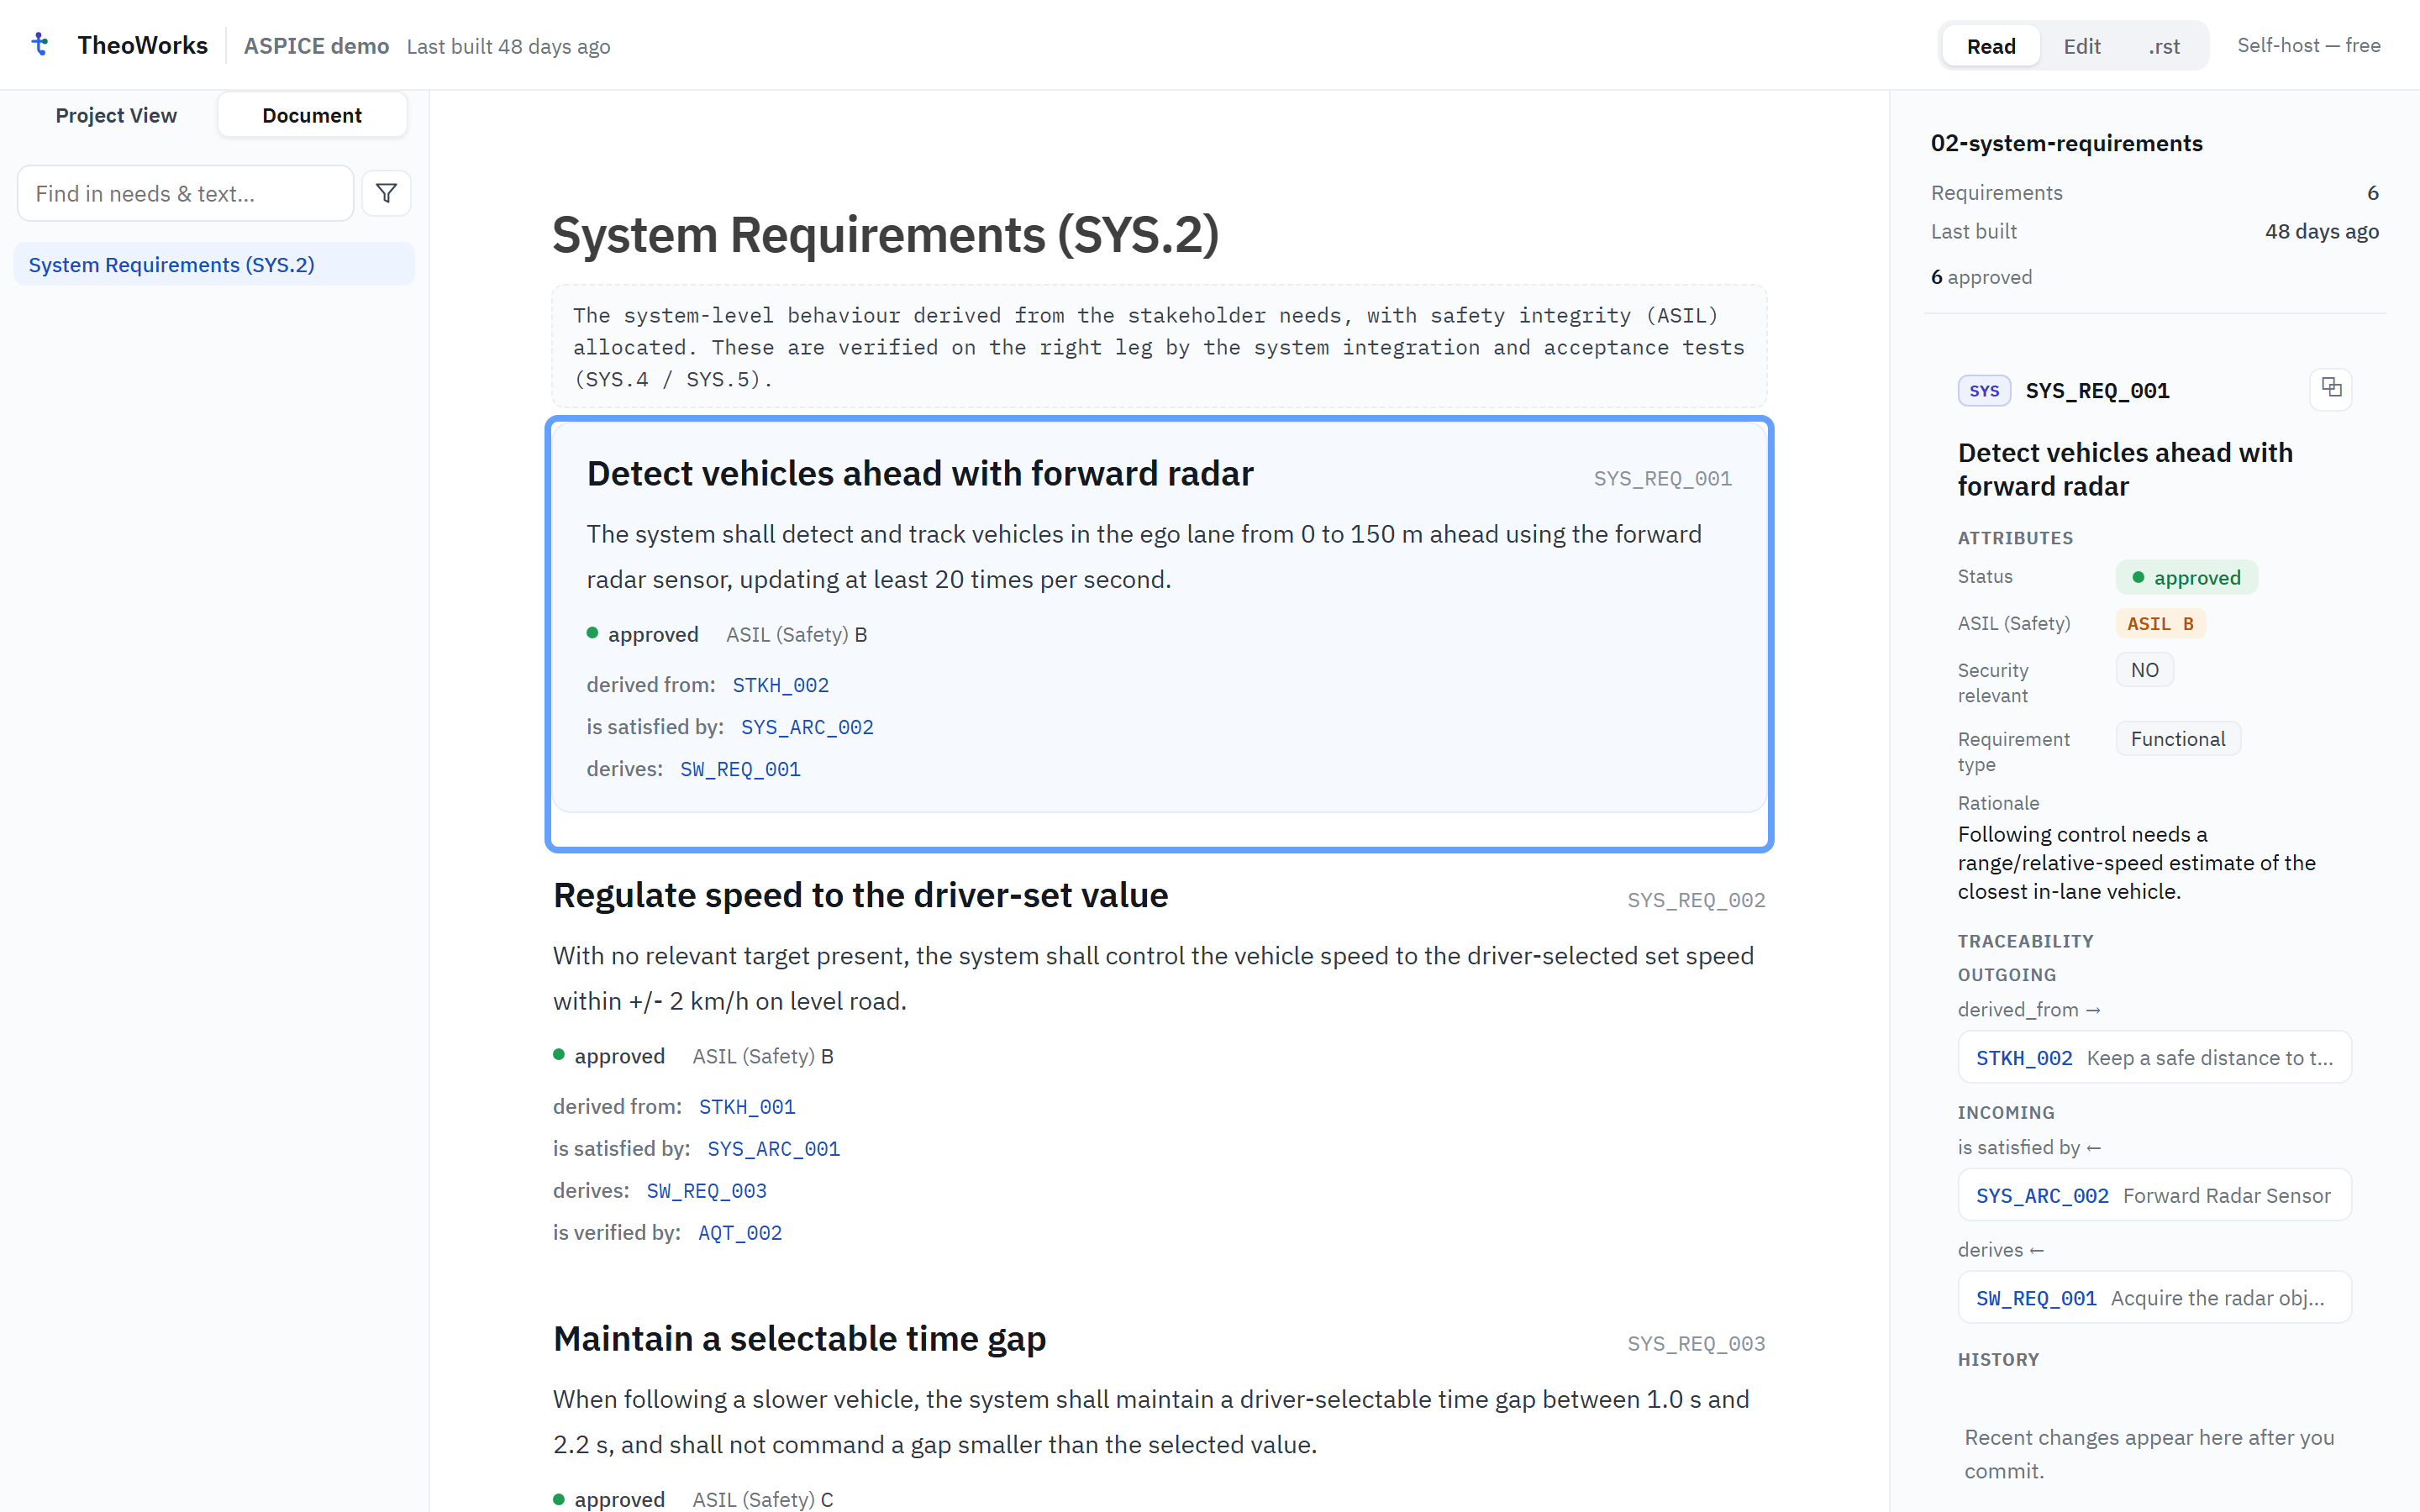Switch to Edit mode
The height and width of the screenshot is (1512, 2420).
pyautogui.click(x=2082, y=46)
